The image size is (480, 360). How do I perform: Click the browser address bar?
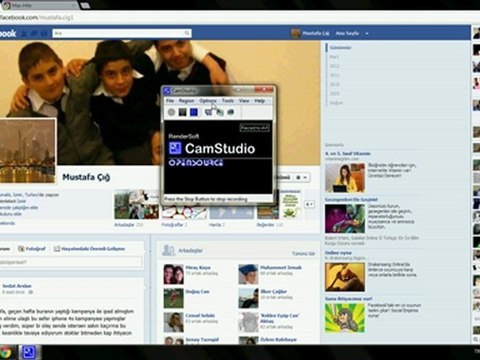[240, 17]
